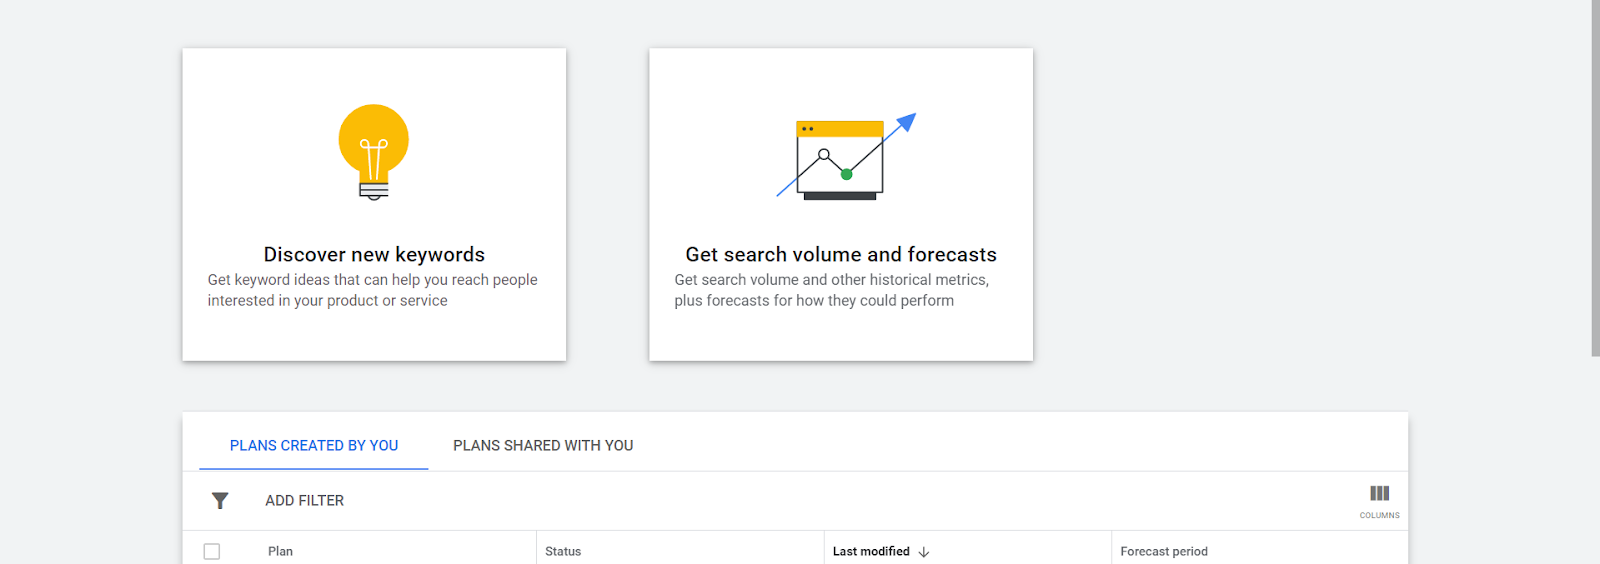1600x564 pixels.
Task: Click the blue trend arrow in forecast illustration
Action: tap(905, 123)
